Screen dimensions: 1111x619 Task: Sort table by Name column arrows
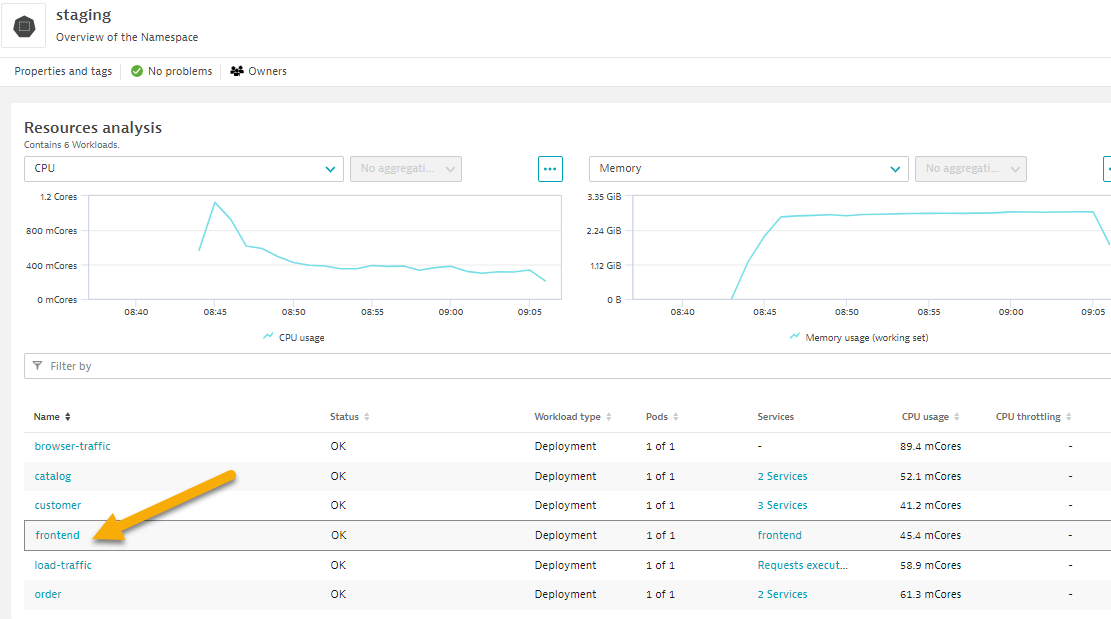point(68,417)
